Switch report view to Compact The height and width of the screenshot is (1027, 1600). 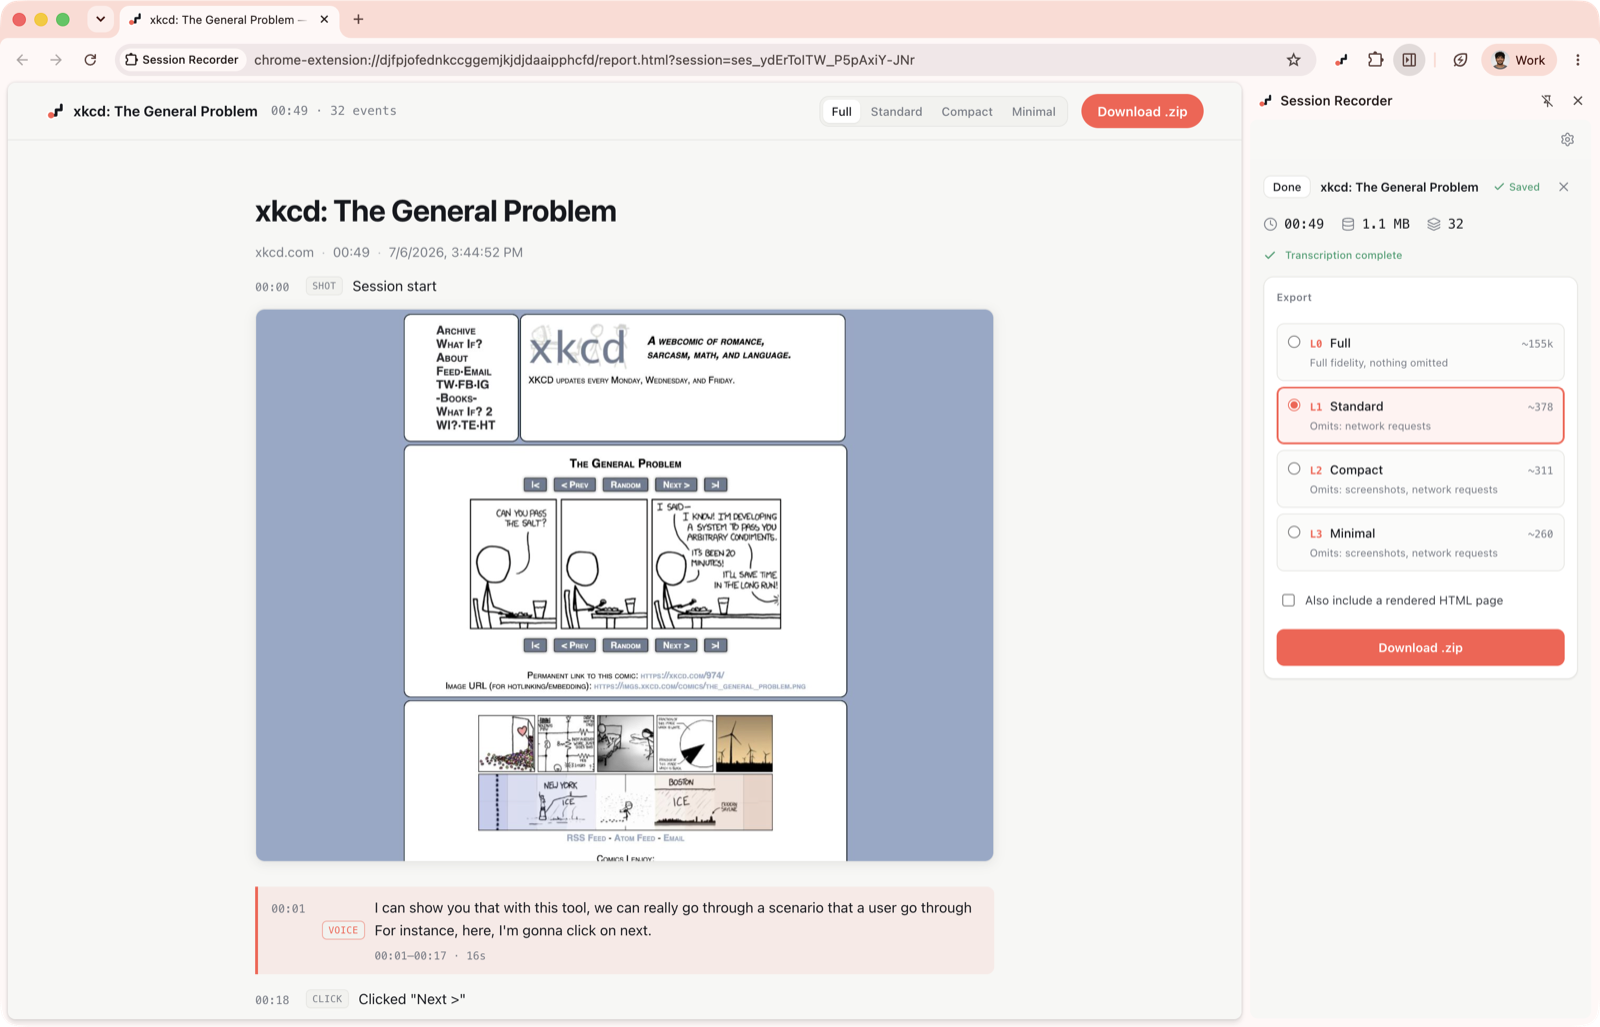tap(967, 111)
